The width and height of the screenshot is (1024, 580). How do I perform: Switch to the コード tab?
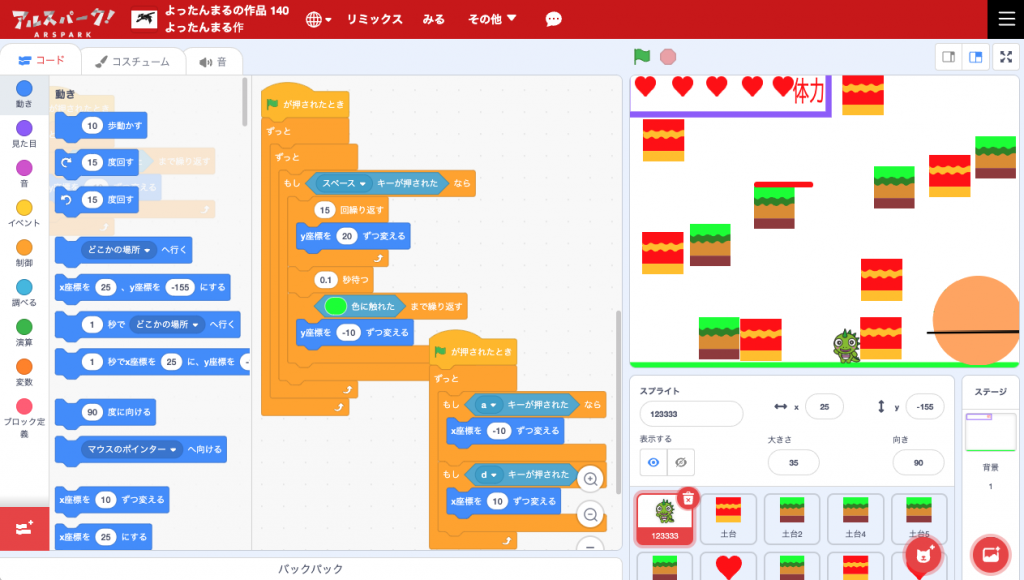[x=41, y=61]
